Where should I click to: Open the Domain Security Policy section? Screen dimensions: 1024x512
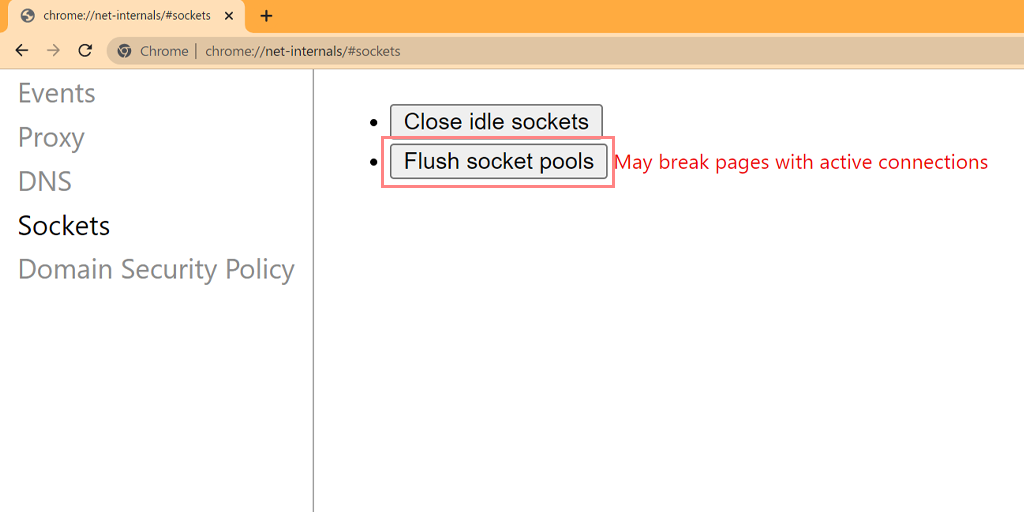point(156,269)
